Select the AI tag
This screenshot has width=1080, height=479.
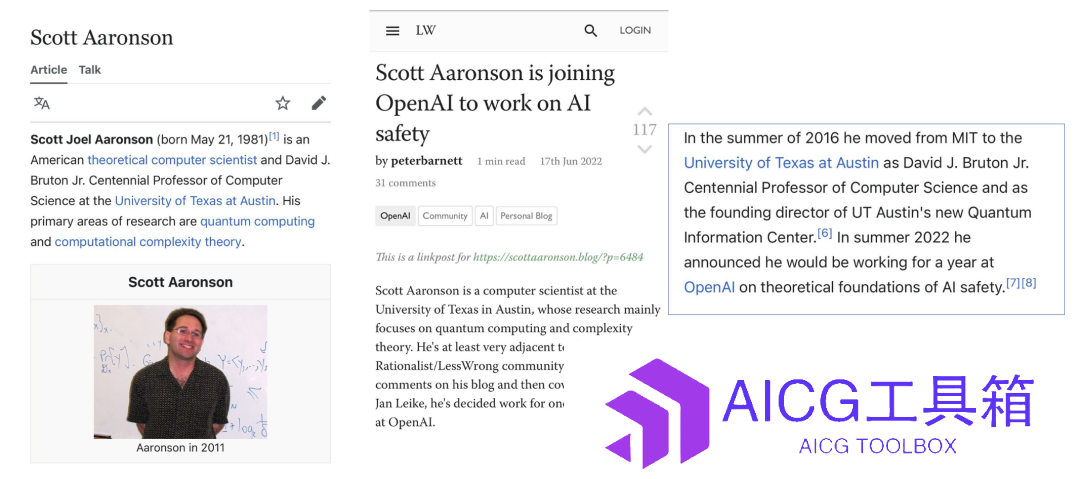[x=484, y=216]
